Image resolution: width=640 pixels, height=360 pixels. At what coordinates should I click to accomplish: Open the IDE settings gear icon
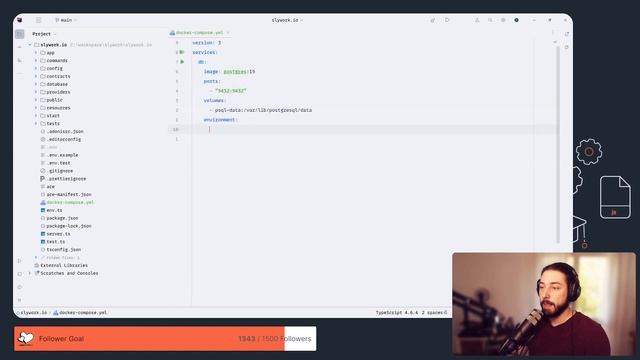point(503,20)
